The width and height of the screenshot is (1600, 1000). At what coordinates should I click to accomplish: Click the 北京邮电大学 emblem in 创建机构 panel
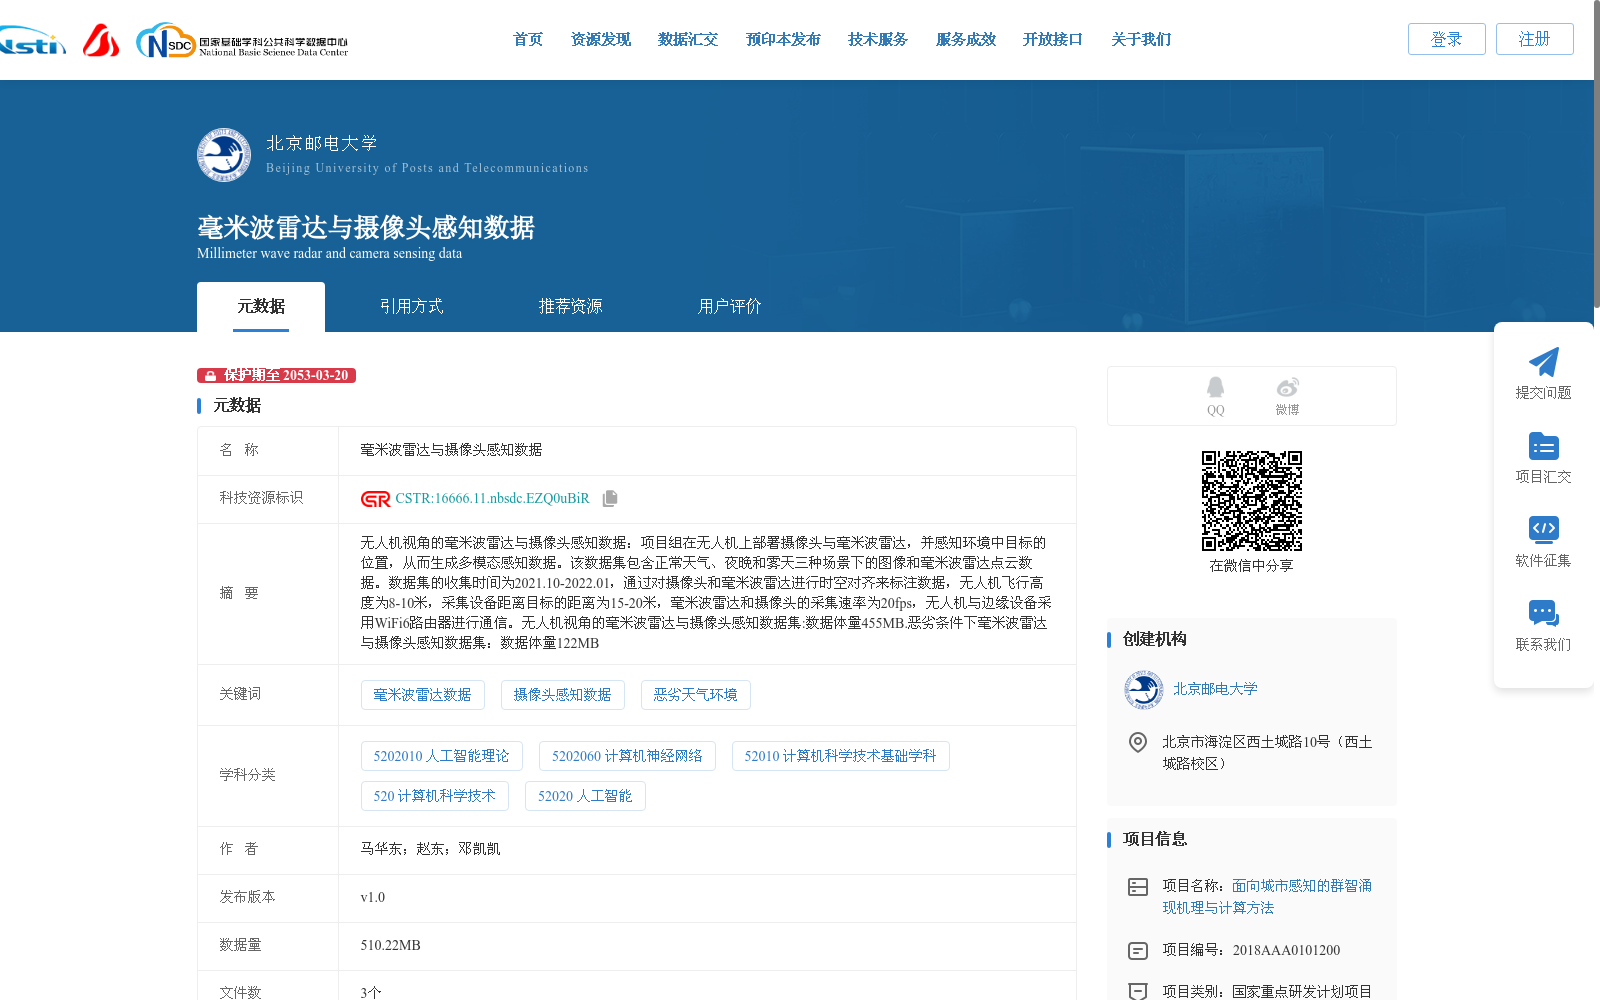click(x=1143, y=690)
